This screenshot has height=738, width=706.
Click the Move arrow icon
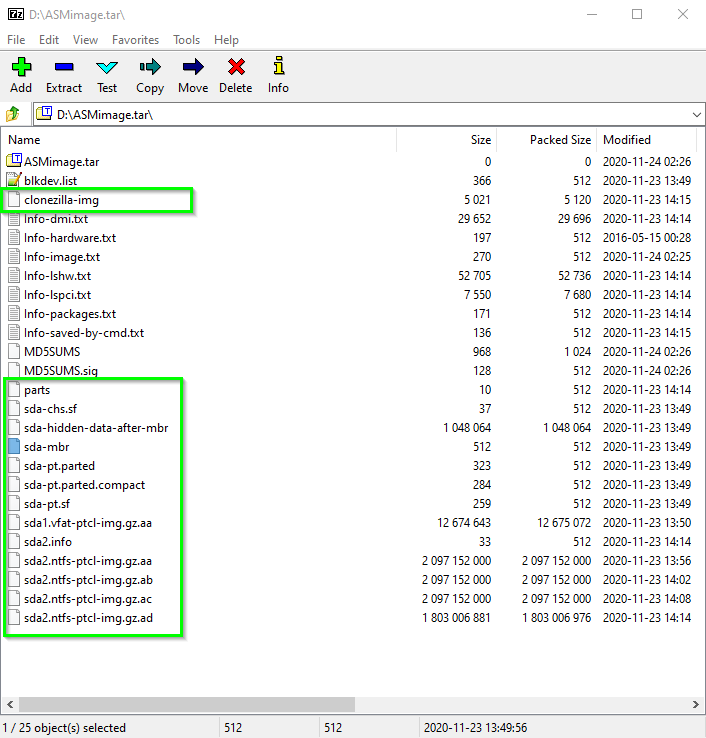point(193,67)
